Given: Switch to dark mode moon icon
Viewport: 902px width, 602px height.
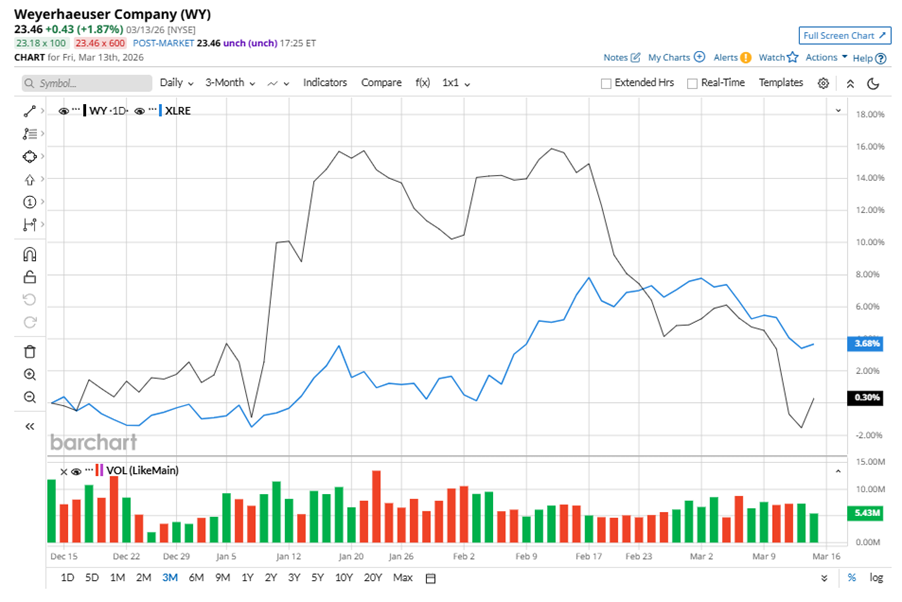Looking at the screenshot, I should click(x=873, y=83).
